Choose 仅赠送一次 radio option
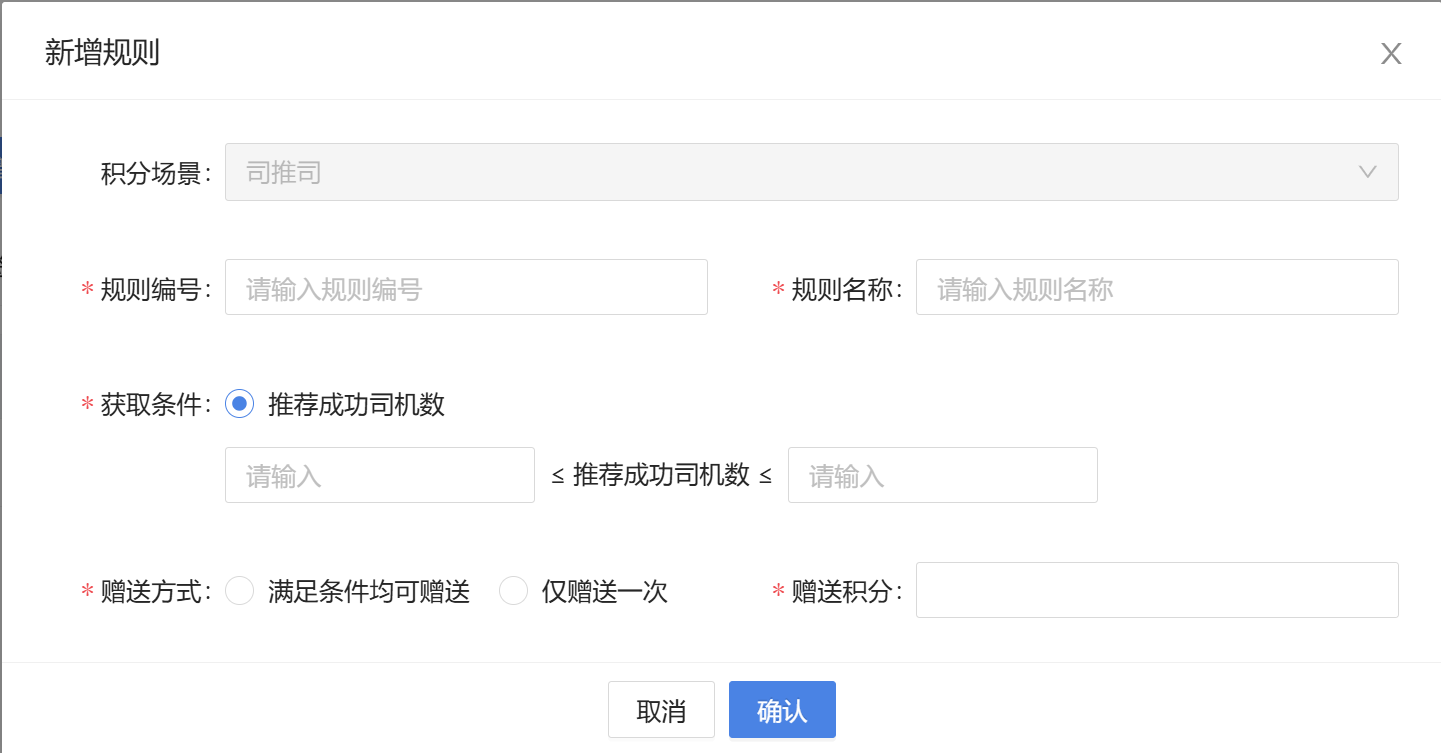The image size is (1441, 753). tap(513, 591)
